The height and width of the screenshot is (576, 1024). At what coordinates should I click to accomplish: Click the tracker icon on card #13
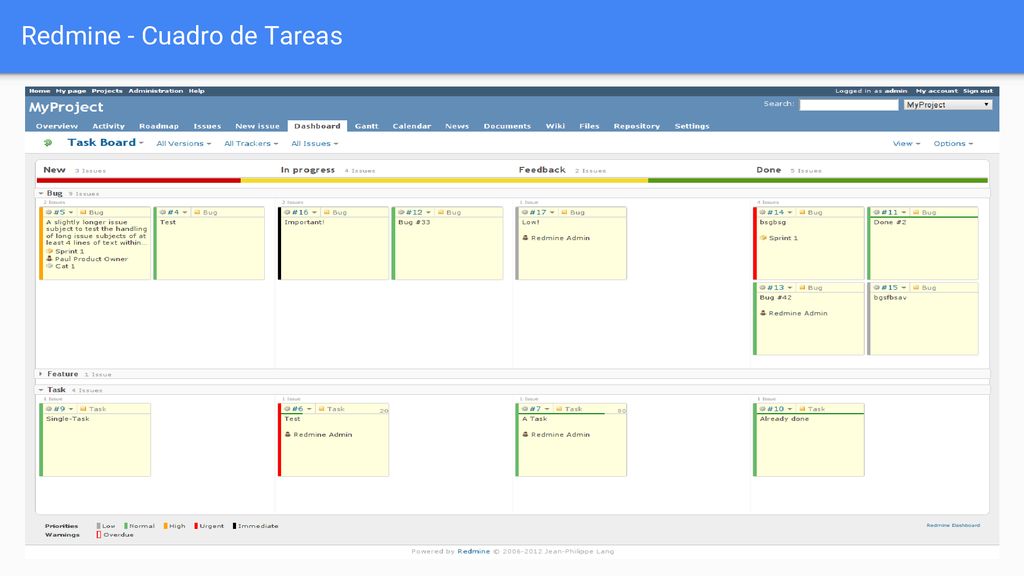click(803, 287)
